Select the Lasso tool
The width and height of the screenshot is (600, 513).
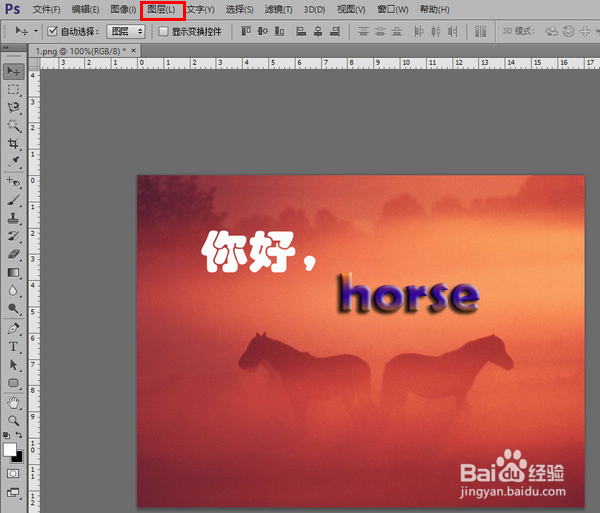[x=13, y=107]
